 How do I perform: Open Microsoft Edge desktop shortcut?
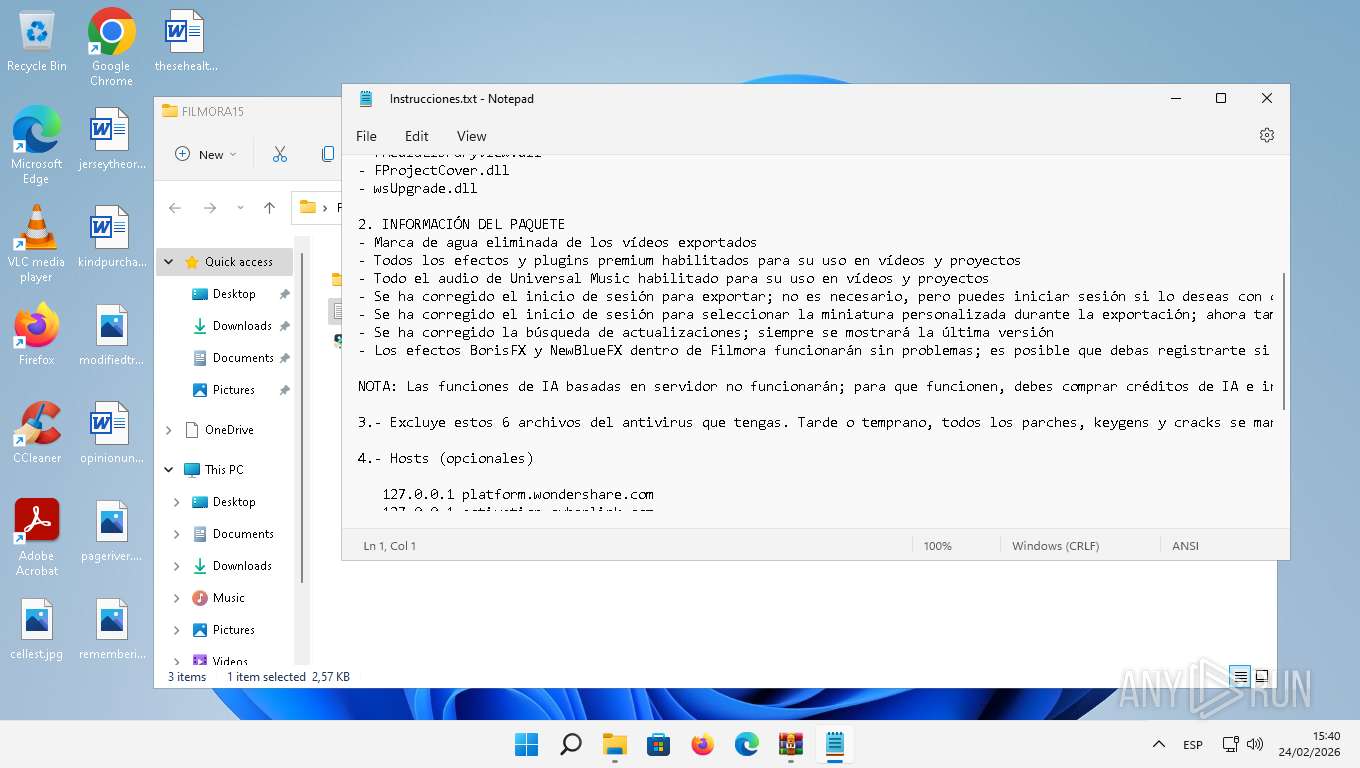click(x=36, y=146)
